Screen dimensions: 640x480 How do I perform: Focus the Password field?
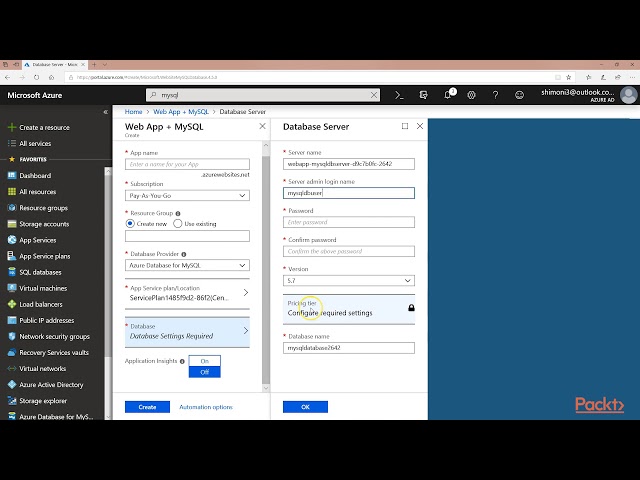[x=349, y=222]
